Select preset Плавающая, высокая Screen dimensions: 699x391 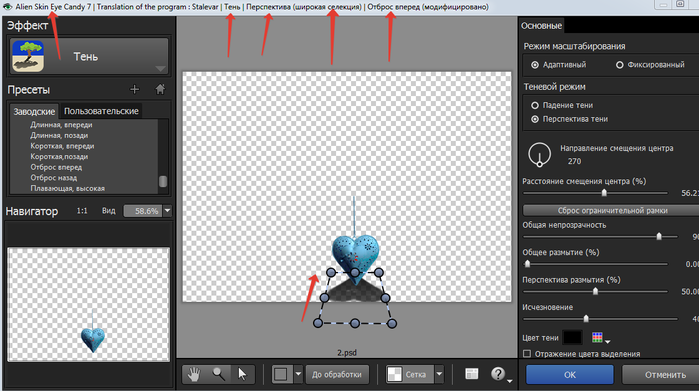(68, 189)
